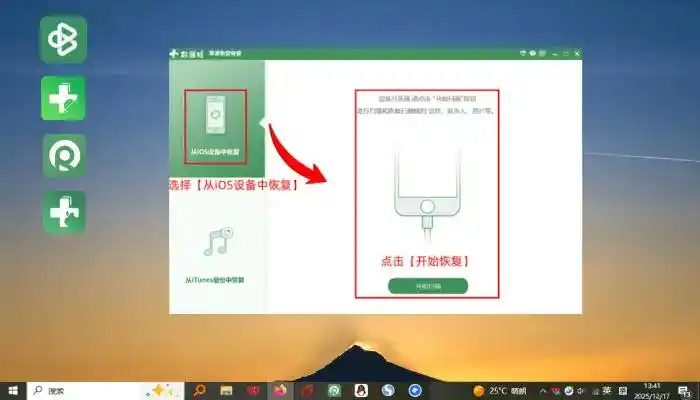Open Firefox from the taskbar
Screen dimensions: 700x400
(x=280, y=391)
